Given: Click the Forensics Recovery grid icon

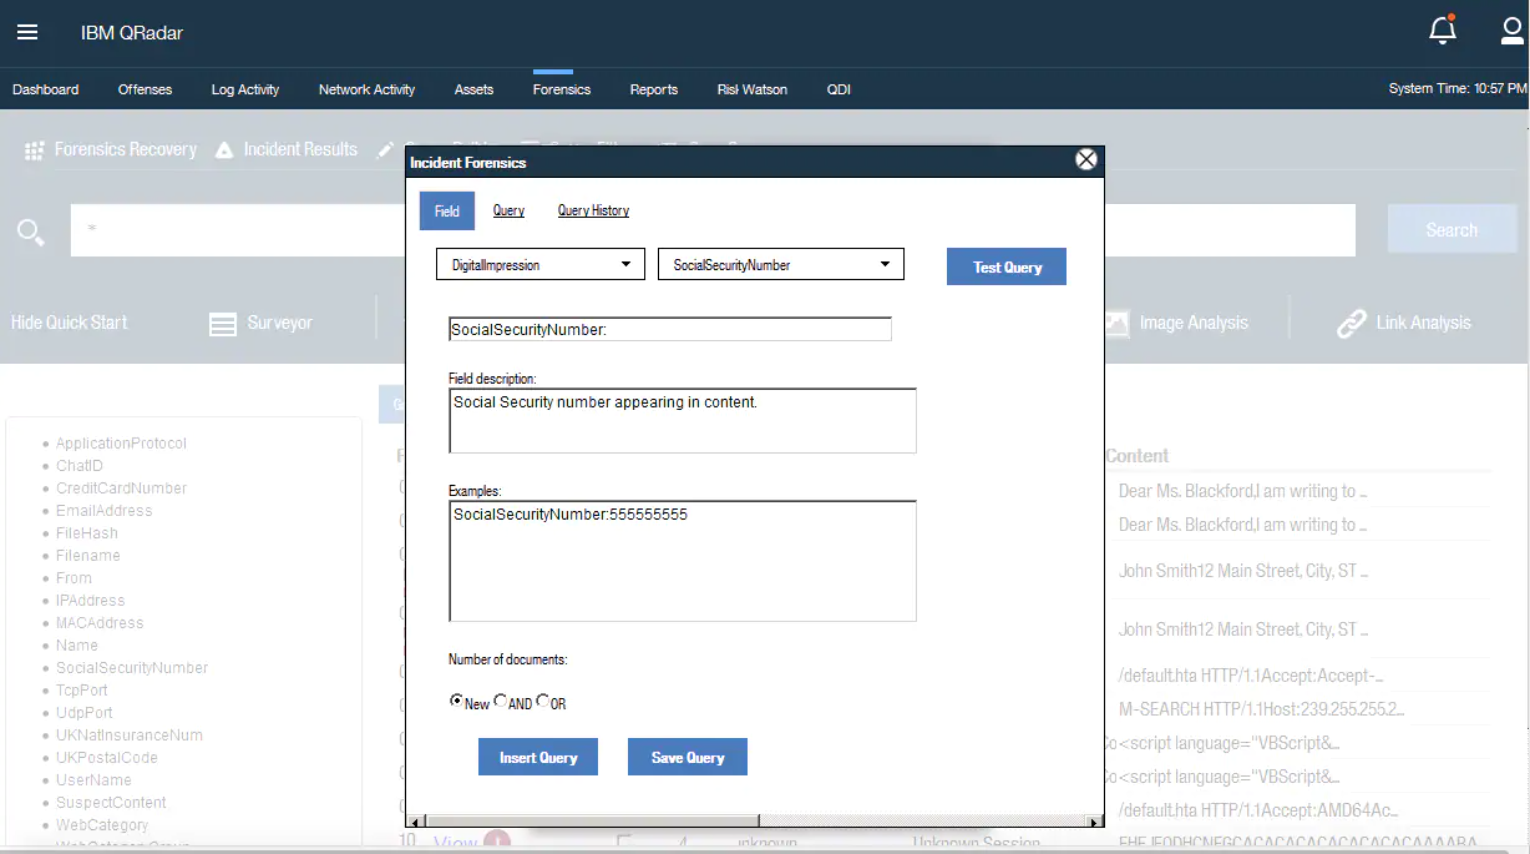Looking at the screenshot, I should coord(34,150).
